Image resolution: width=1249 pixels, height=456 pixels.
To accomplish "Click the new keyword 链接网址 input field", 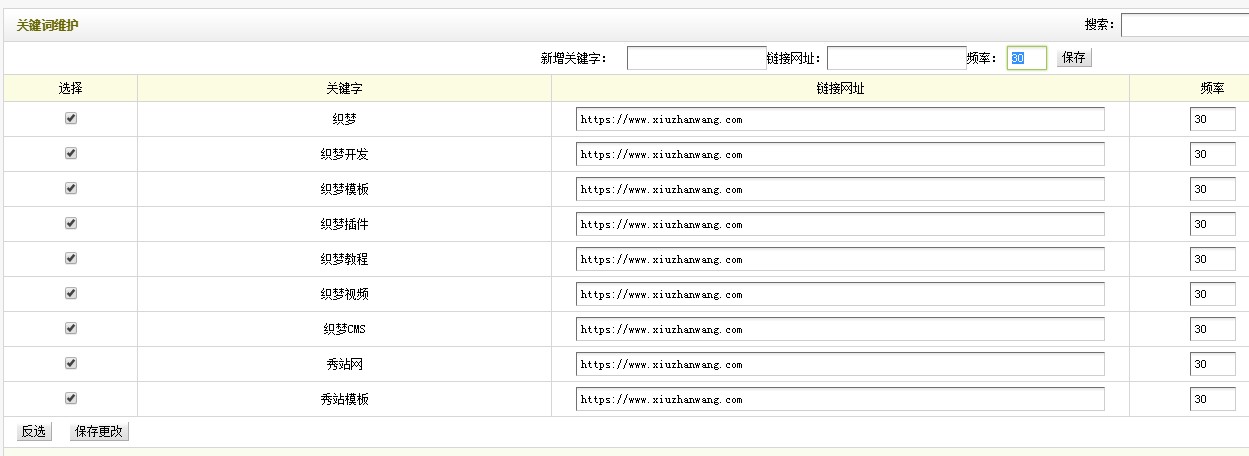I will 896,58.
